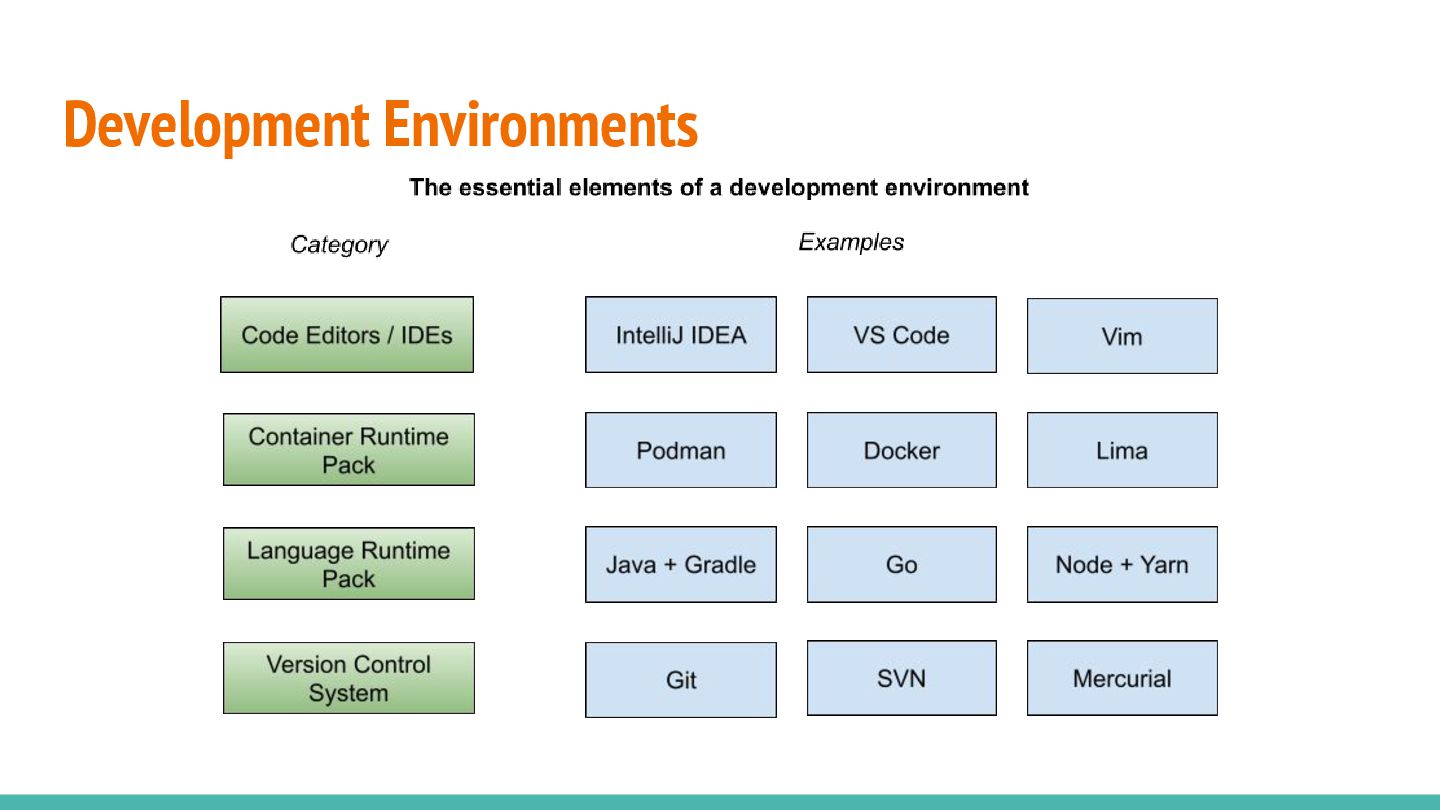Click the Vim box
Viewport: 1440px width, 810px height.
(1122, 336)
